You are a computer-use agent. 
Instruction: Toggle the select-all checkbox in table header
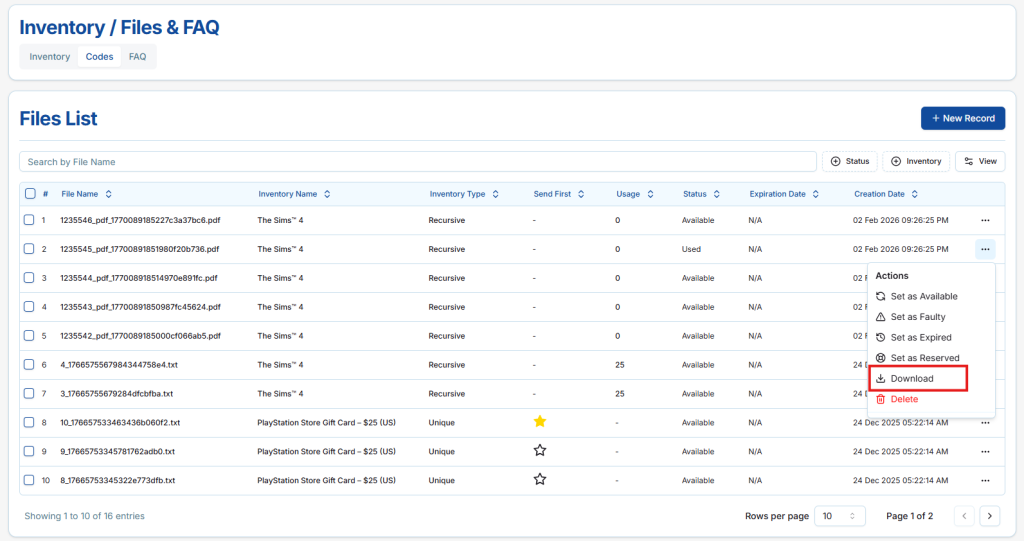pyautogui.click(x=30, y=194)
